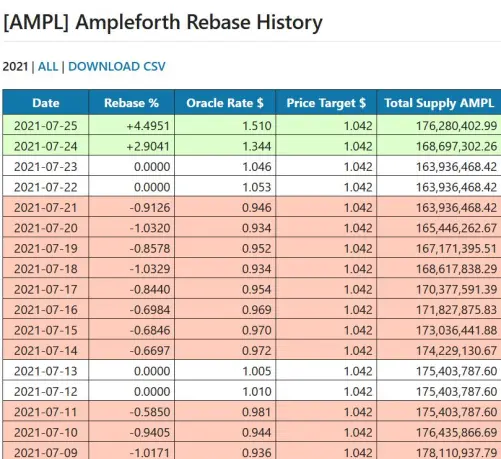The image size is (501, 459).
Task: Click the oracle rate 0.970
Action: pos(257,330)
